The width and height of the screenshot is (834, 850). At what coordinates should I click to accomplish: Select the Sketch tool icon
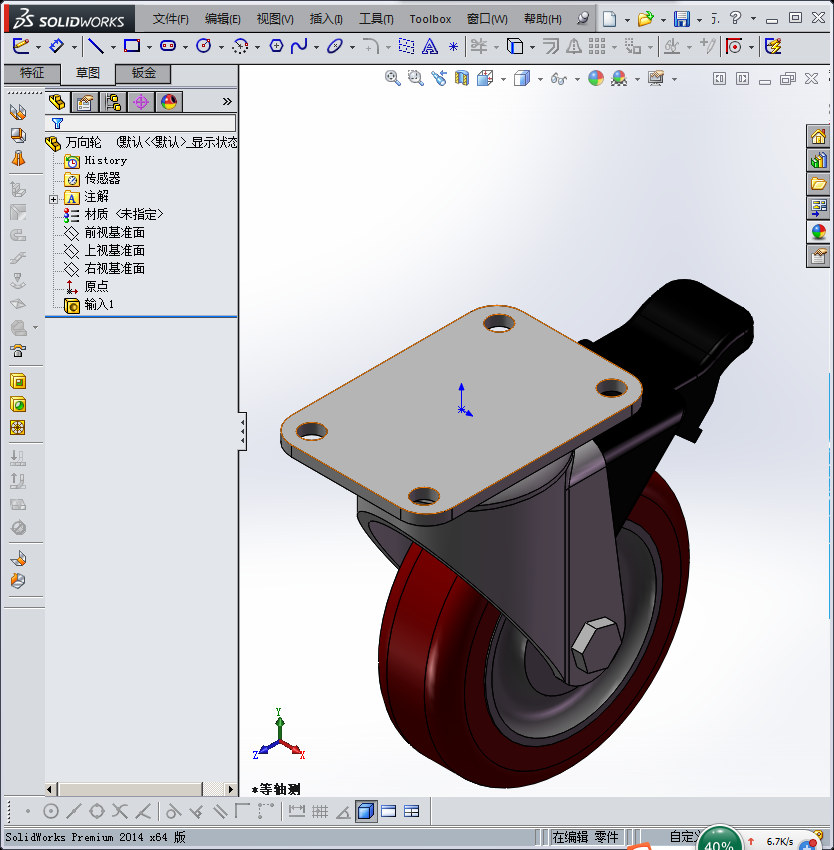pos(21,46)
